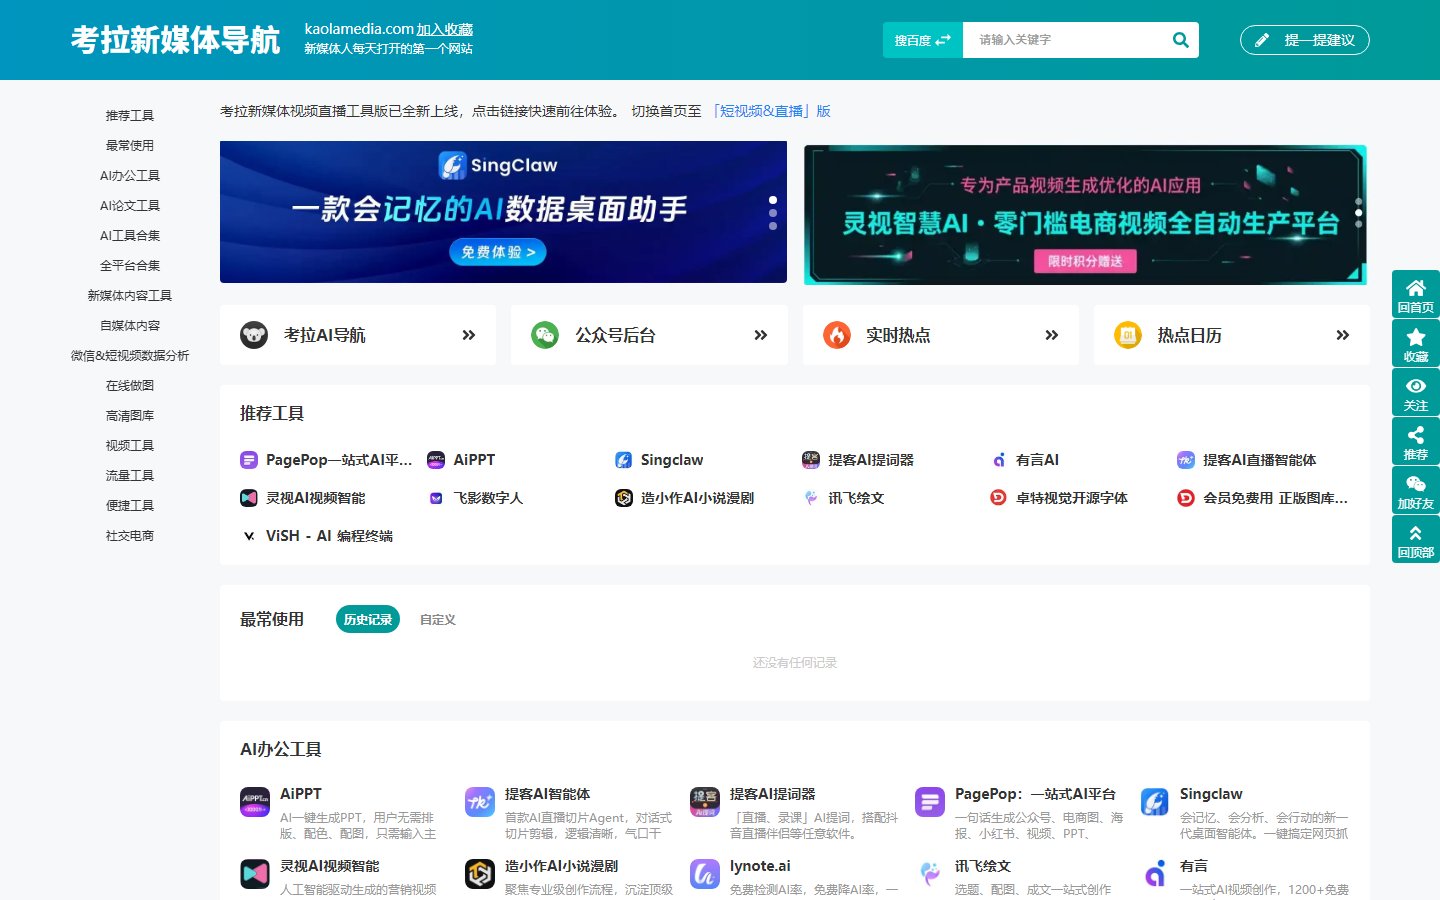This screenshot has width=1440, height=900.
Task: Click the 灵视AI视频智能 icon in 推荐工具
Action: click(x=249, y=498)
